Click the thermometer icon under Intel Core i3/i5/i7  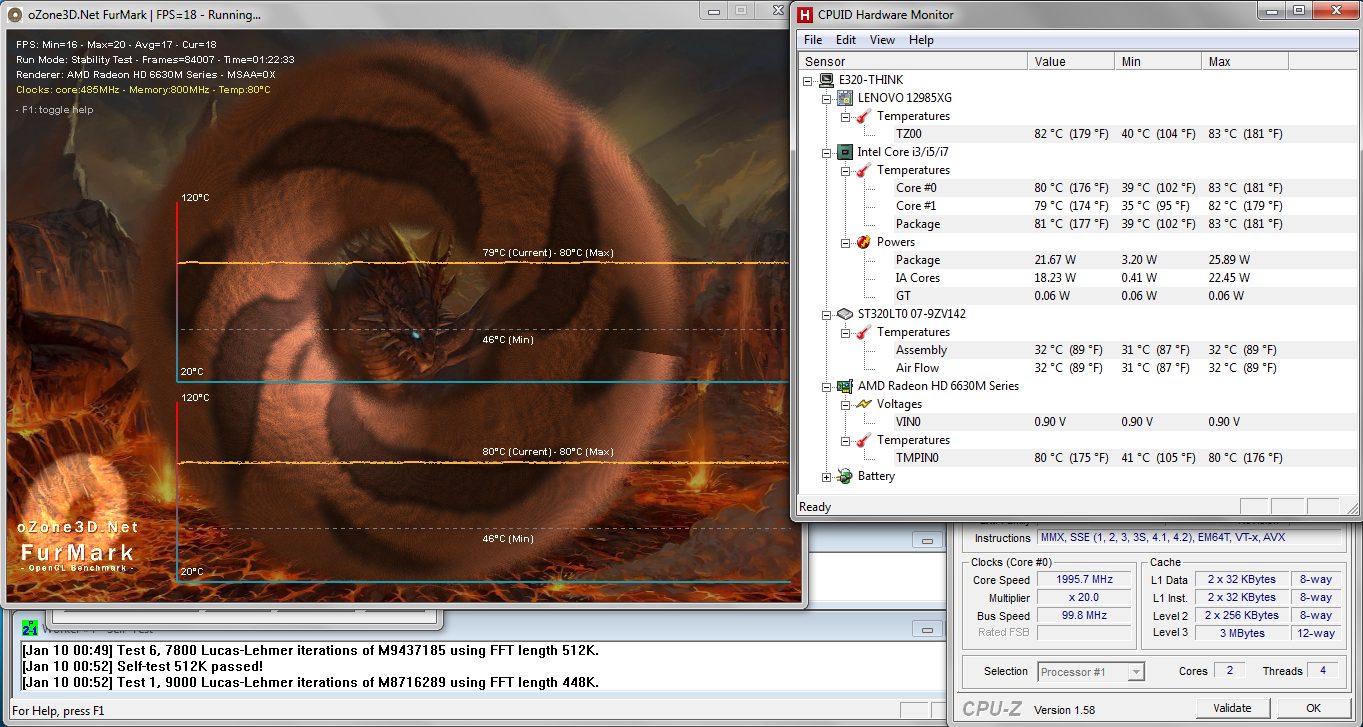(864, 170)
